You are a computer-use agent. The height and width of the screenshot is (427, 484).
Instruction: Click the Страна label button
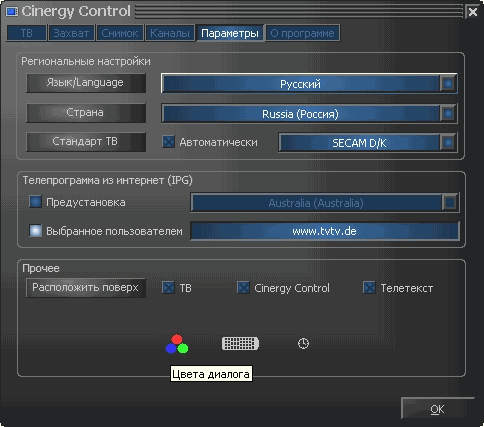pos(86,113)
